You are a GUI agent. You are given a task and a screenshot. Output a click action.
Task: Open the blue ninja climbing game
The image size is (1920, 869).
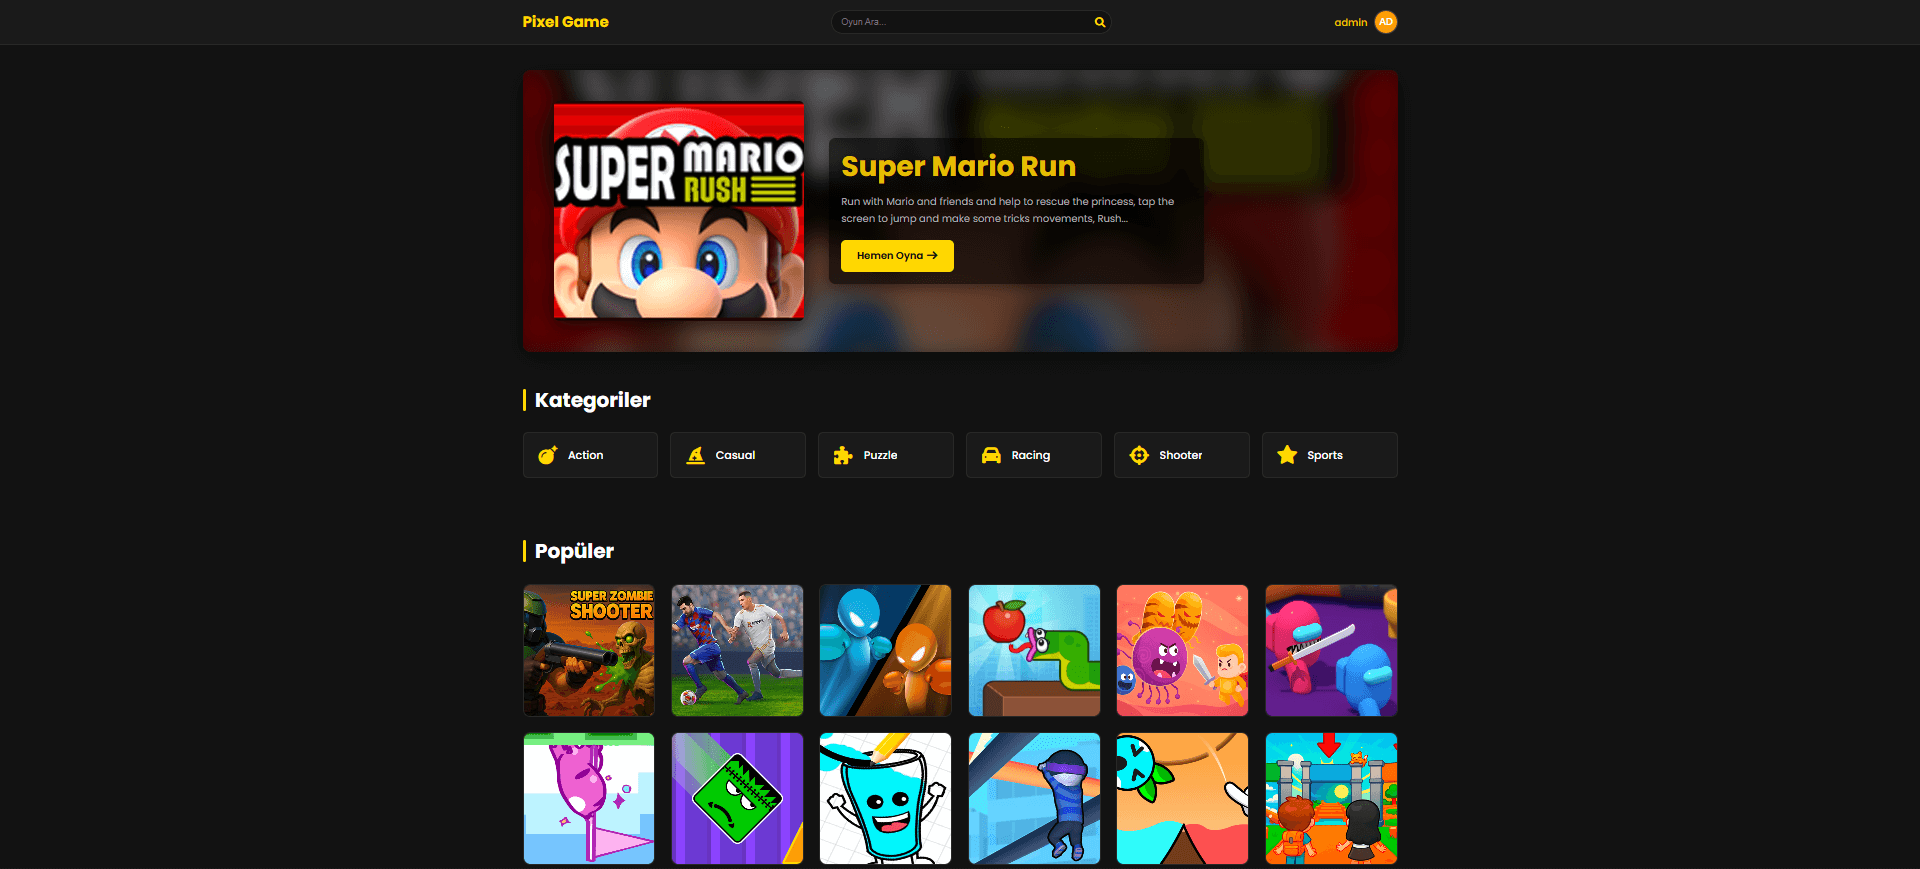1034,799
